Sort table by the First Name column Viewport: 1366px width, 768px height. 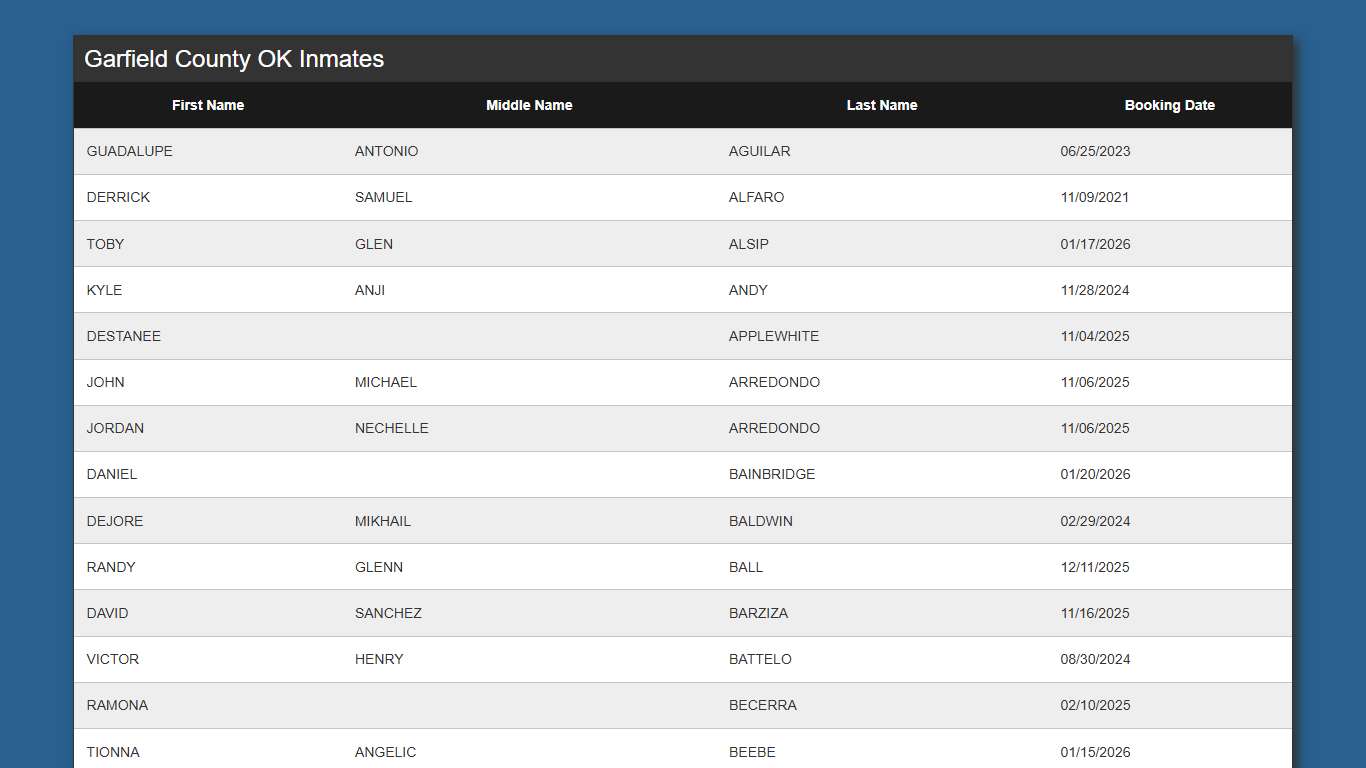[x=208, y=105]
